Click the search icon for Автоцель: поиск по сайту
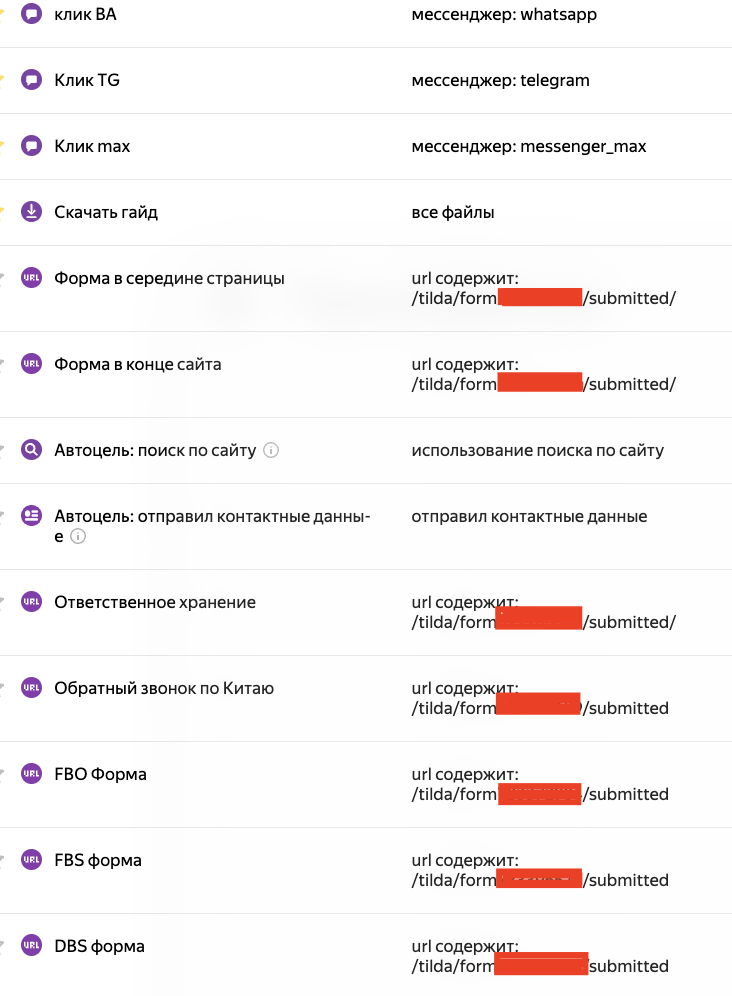Viewport: 732px width, 996px height. (x=31, y=450)
